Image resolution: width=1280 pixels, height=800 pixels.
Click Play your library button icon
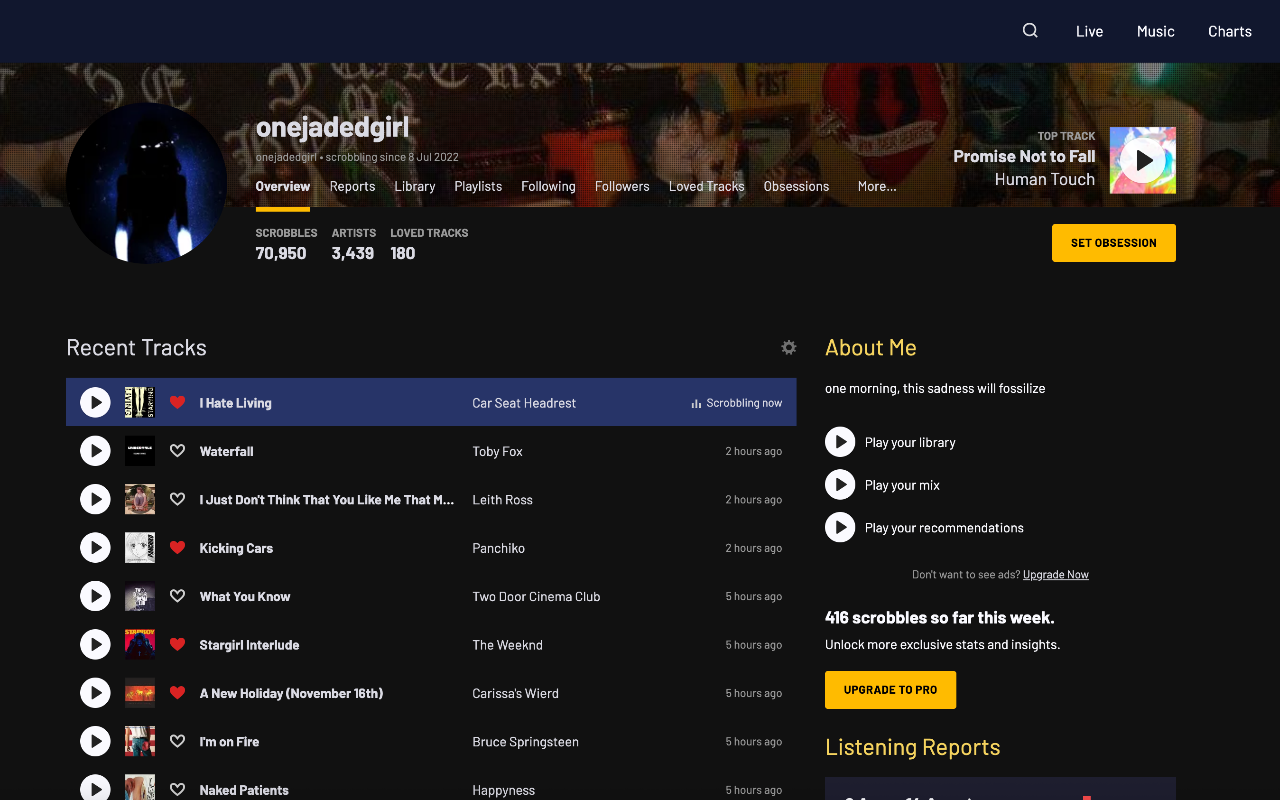tap(840, 442)
